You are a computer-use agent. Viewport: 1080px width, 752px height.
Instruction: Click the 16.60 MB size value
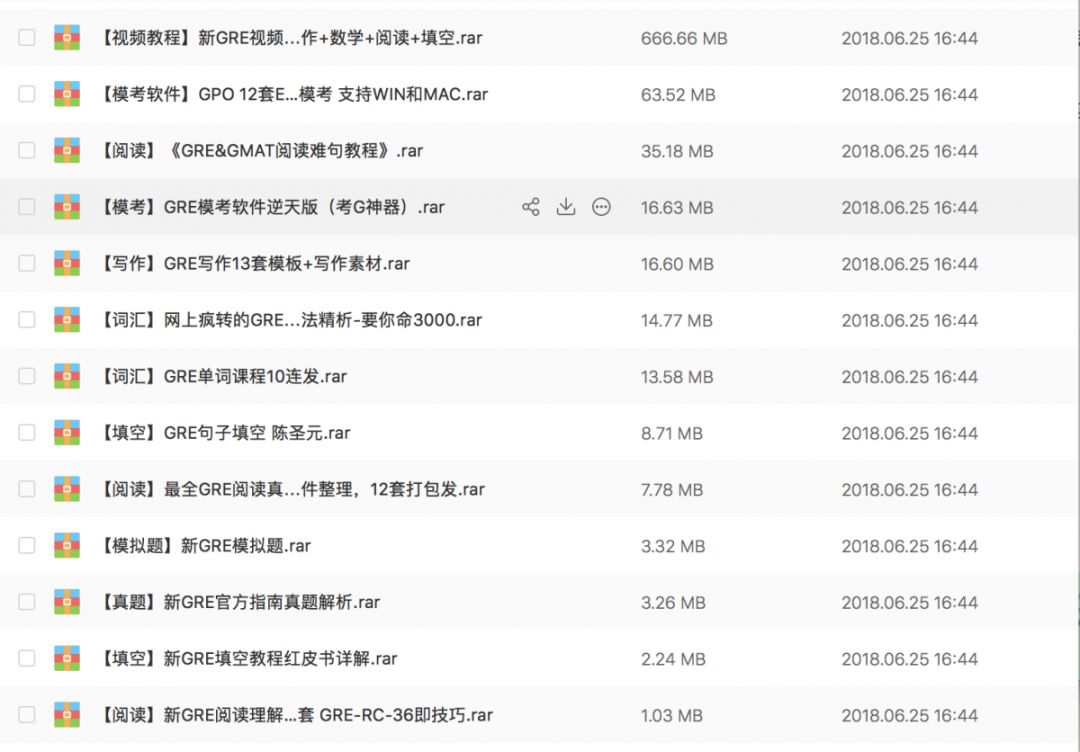pos(677,264)
